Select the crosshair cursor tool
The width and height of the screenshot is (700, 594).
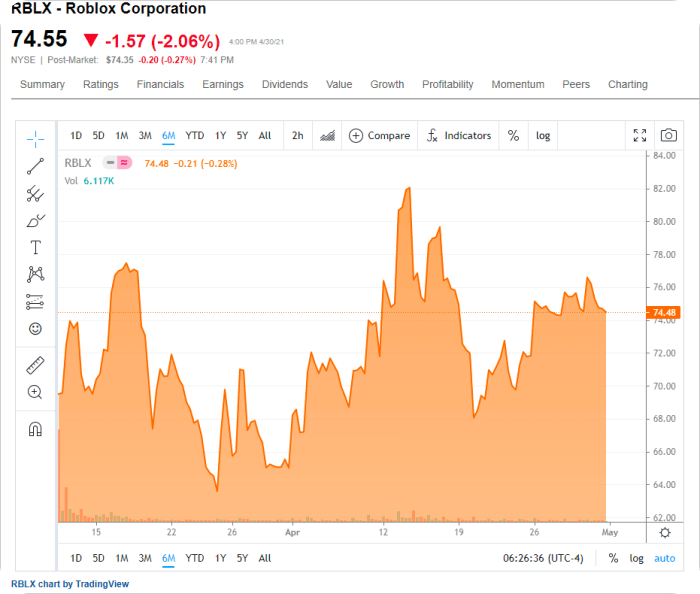35,139
